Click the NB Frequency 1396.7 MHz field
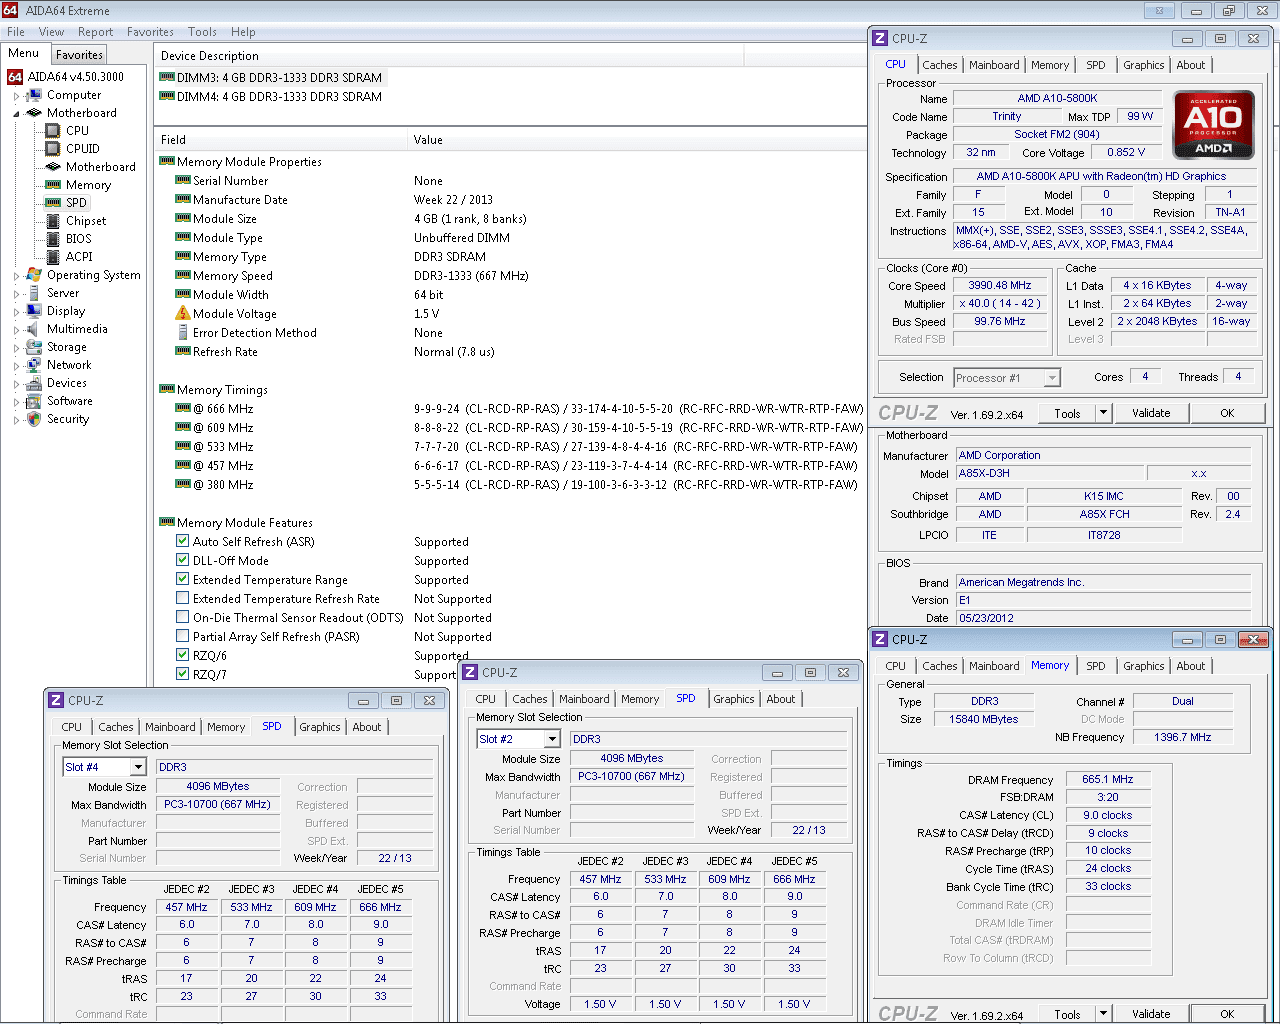Image resolution: width=1280 pixels, height=1024 pixels. tap(1183, 737)
